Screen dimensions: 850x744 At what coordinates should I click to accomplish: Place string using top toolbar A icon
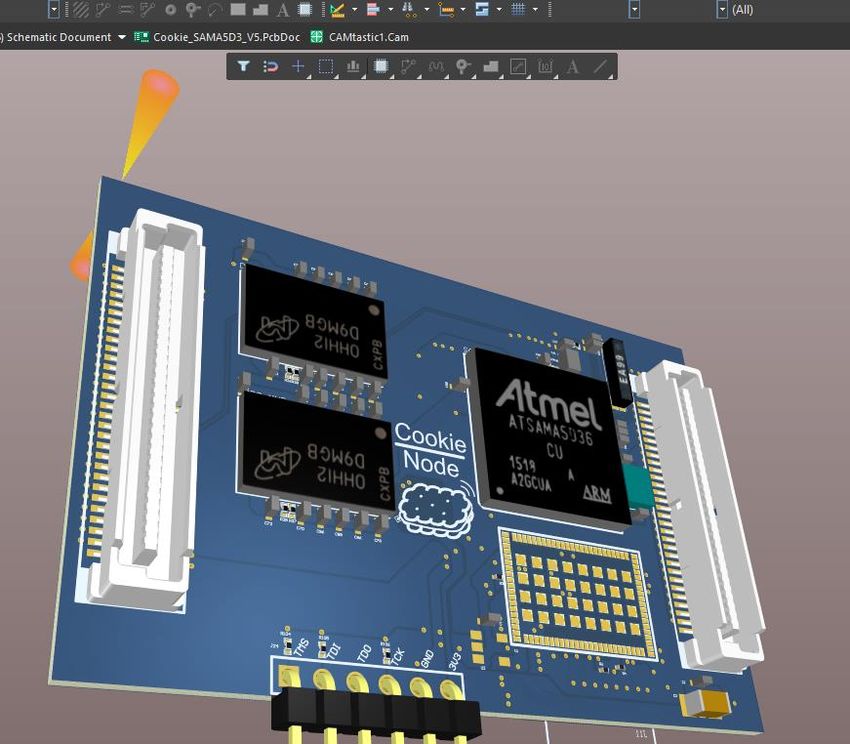point(282,10)
